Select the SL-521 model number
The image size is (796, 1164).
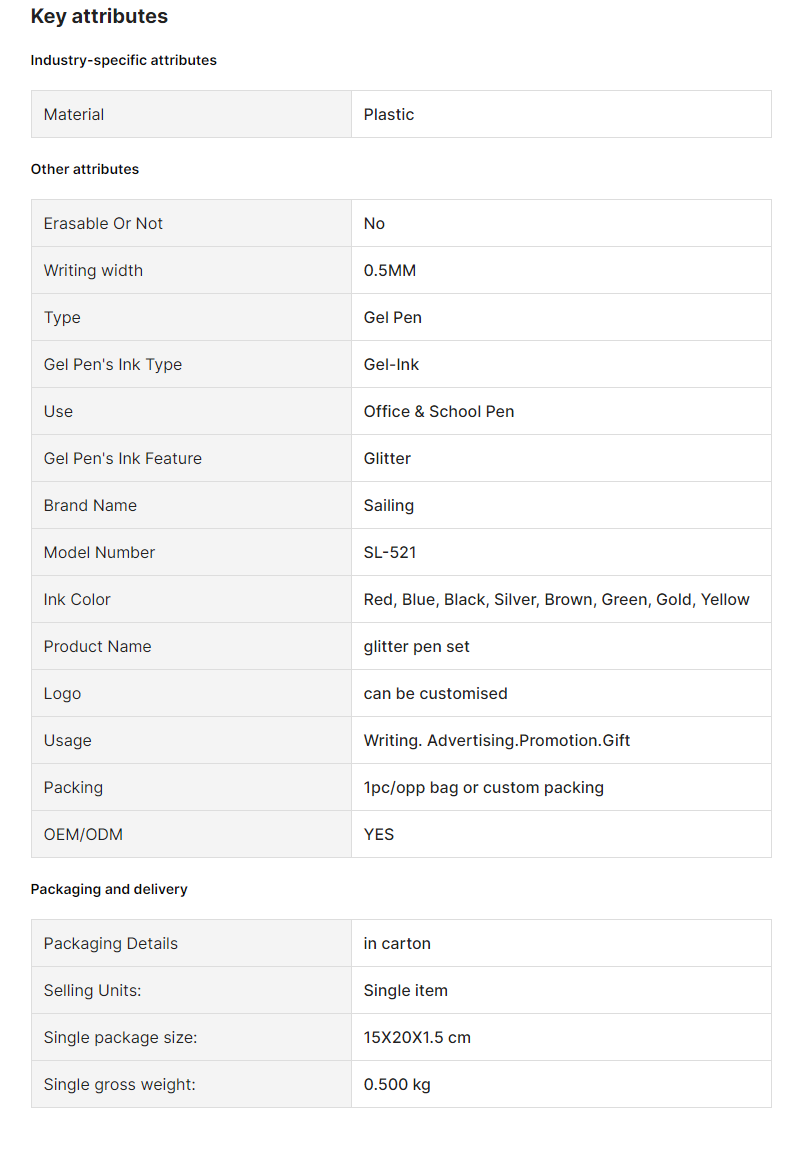(390, 552)
